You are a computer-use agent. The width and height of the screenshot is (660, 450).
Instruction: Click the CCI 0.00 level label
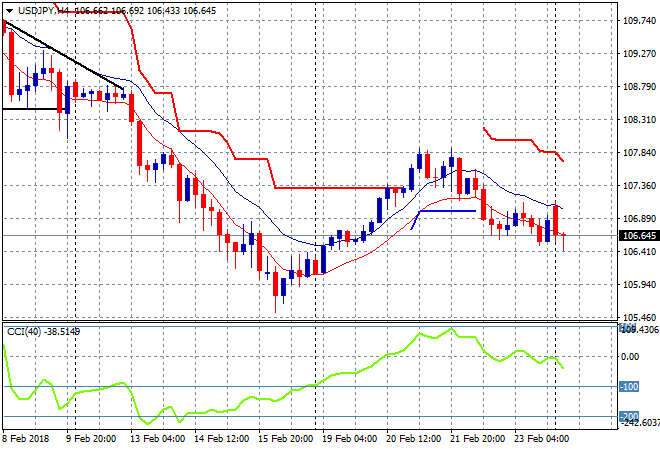[x=630, y=357]
